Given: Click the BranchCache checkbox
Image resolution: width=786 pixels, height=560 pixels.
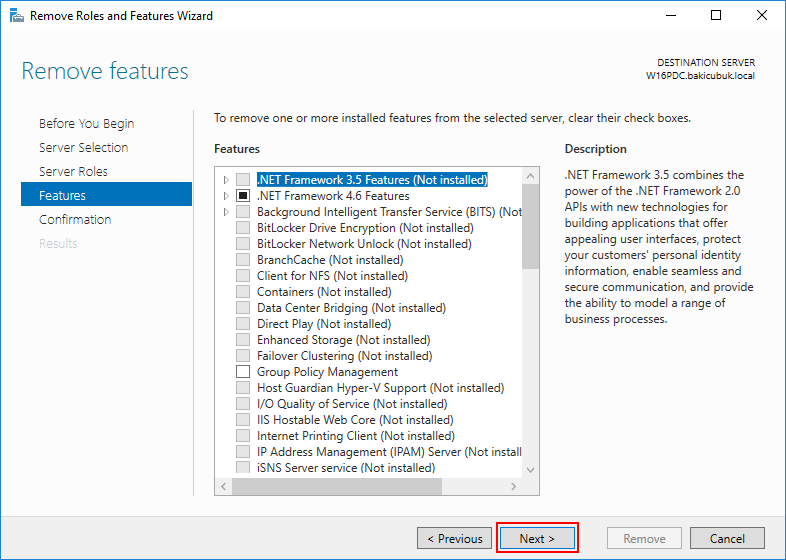Looking at the screenshot, I should click(243, 260).
